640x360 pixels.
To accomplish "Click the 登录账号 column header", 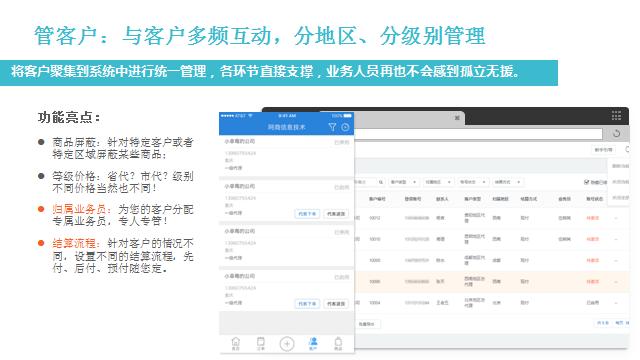I will click(413, 199).
